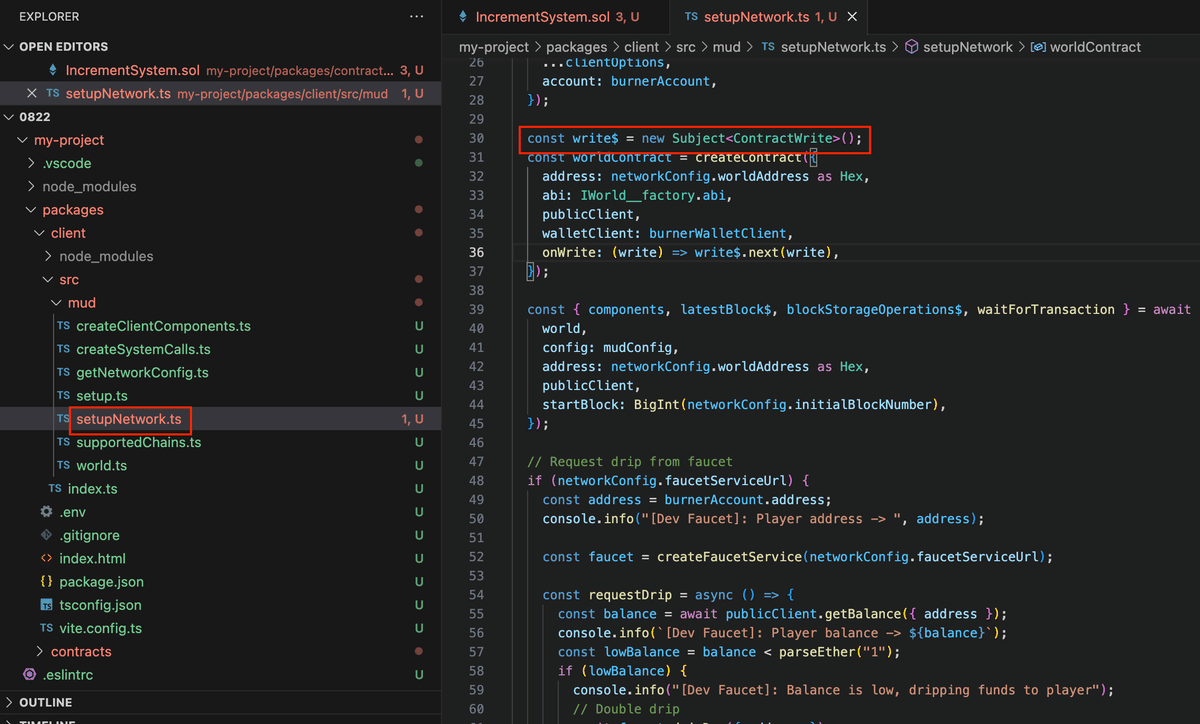Click "walletClient: burnerWalletClient," code line
This screenshot has width=1200, height=724.
pos(668,233)
